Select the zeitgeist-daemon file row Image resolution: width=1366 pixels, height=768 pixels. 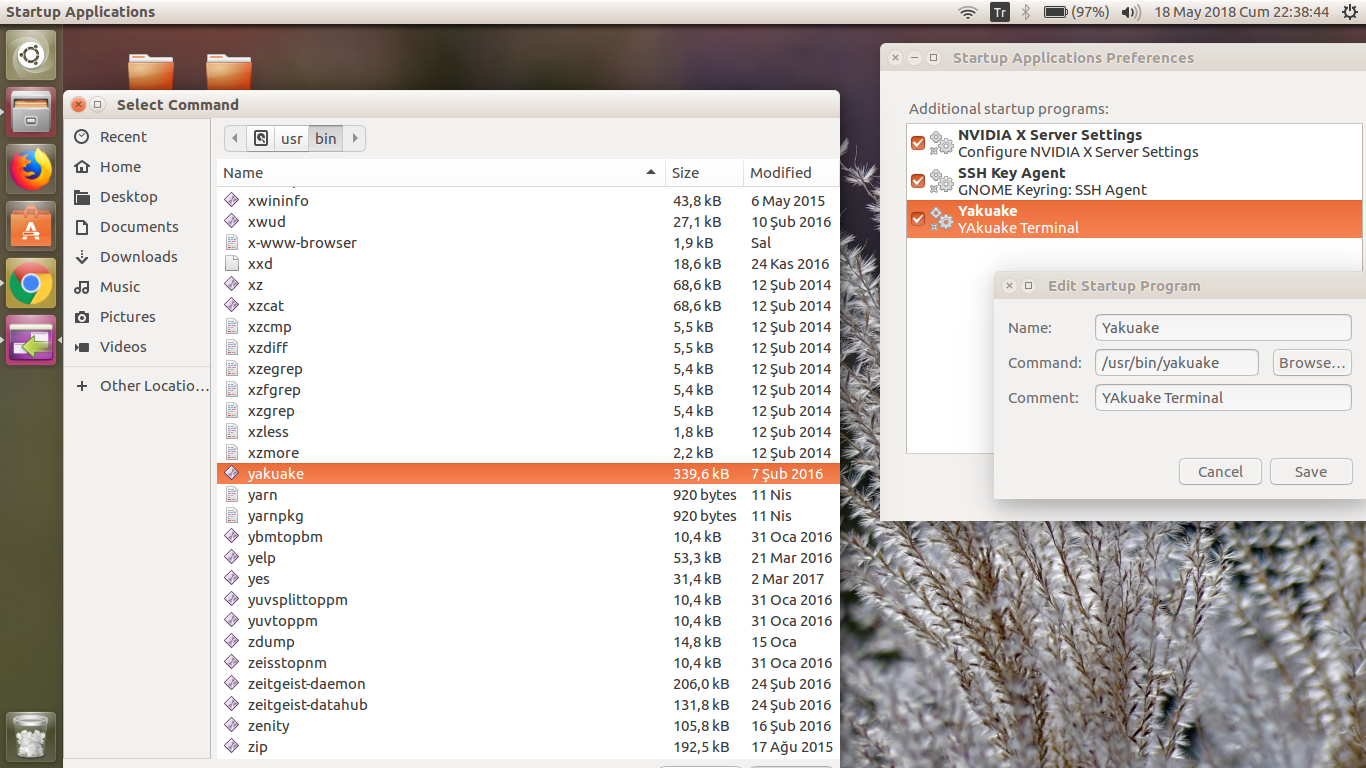pyautogui.click(x=527, y=684)
